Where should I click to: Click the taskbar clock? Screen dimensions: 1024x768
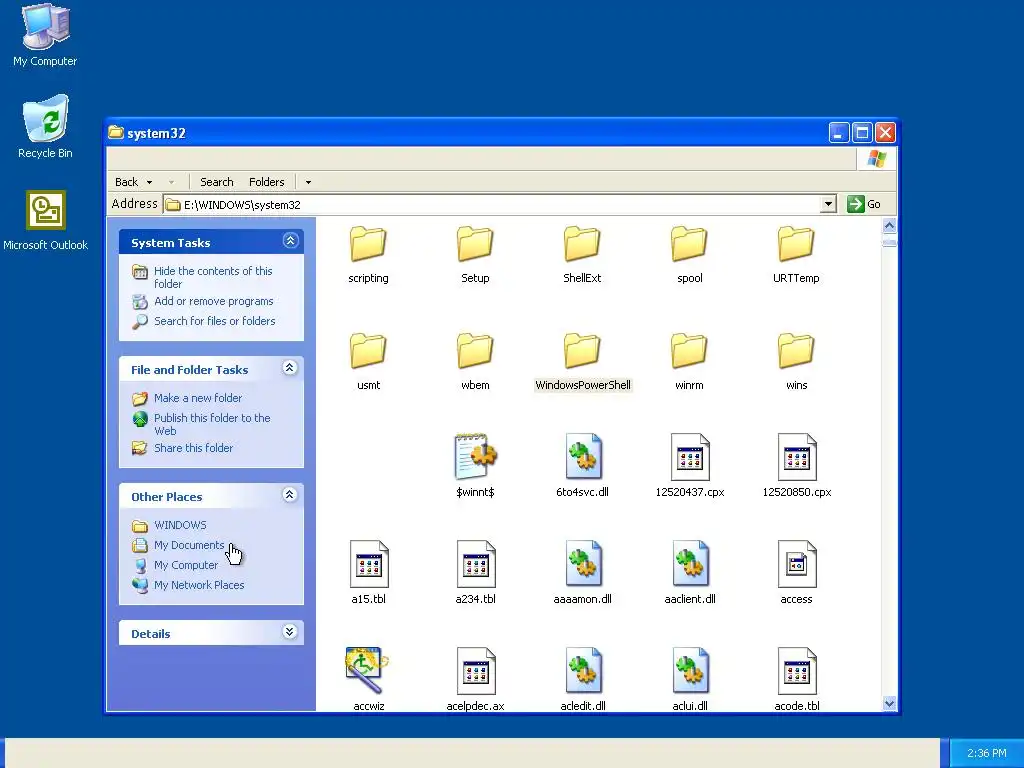[x=986, y=753]
